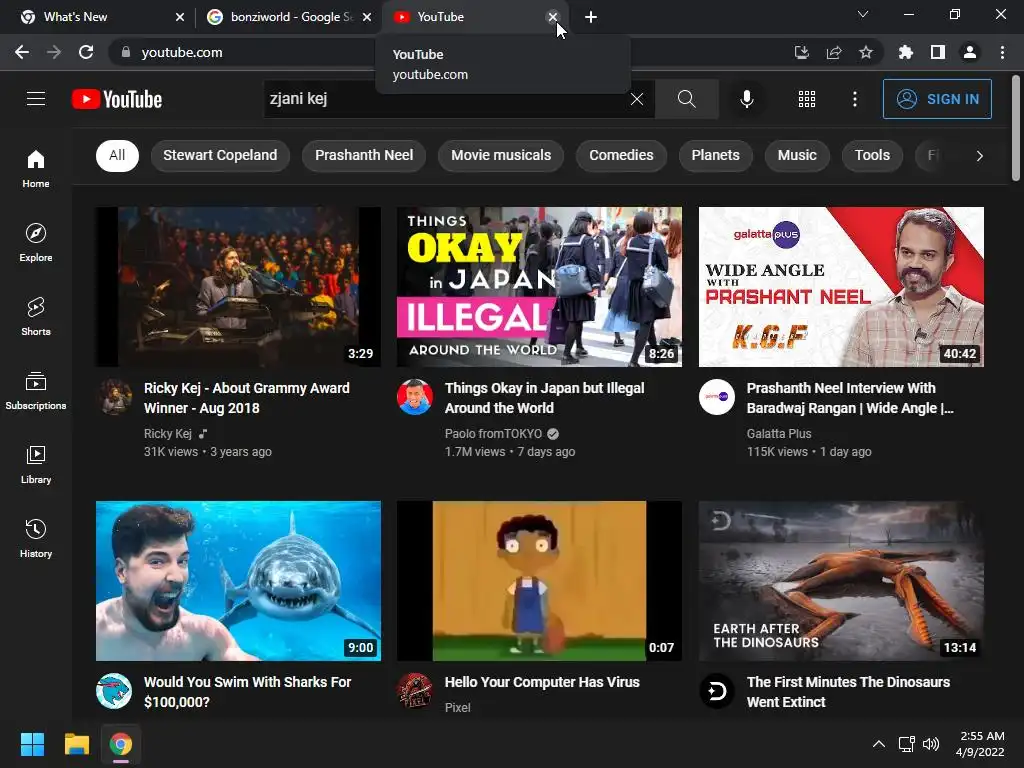Image resolution: width=1024 pixels, height=768 pixels.
Task: Switch to the bonziworld Google Search tab
Action: click(287, 17)
